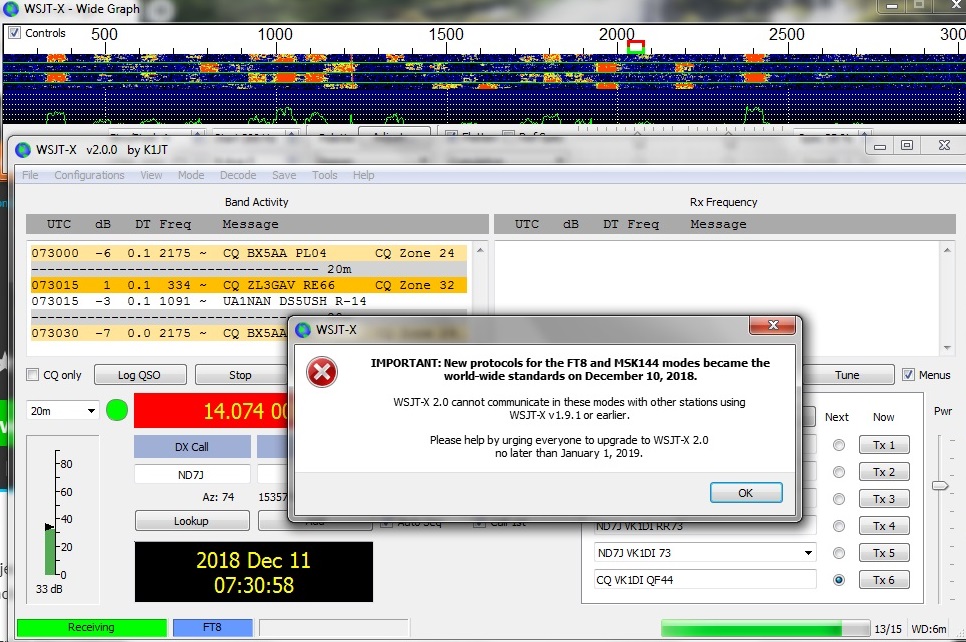Image resolution: width=966 pixels, height=642 pixels.
Task: Open the 20m band dropdown
Action: [62, 411]
